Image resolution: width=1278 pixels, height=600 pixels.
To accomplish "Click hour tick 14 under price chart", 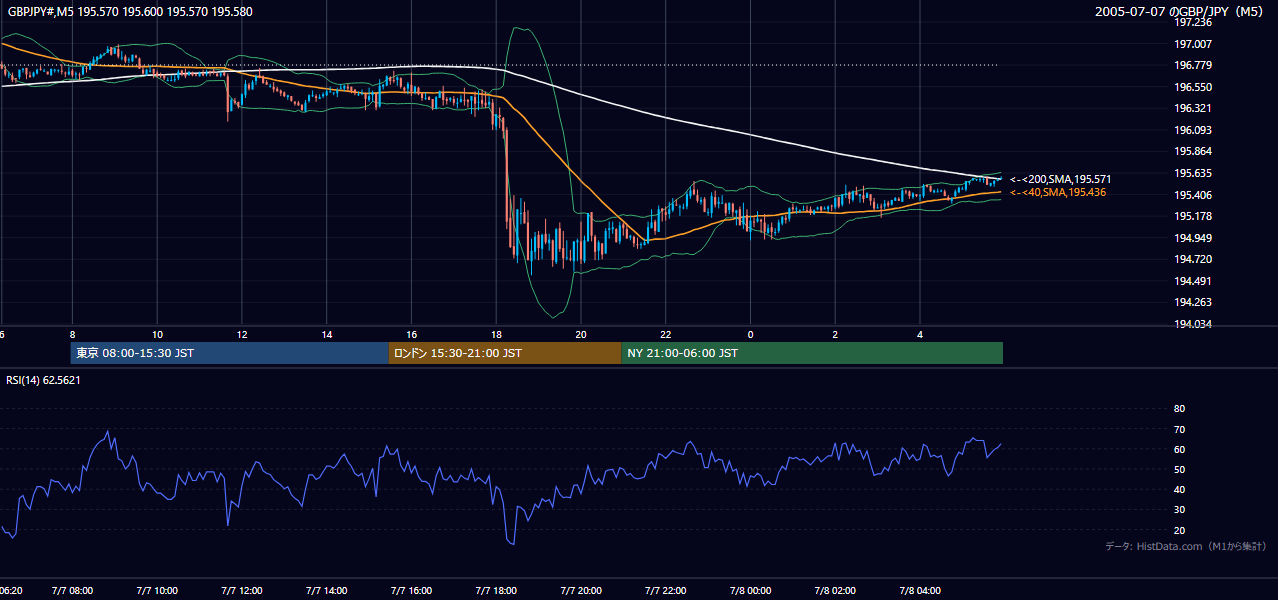I will click(327, 334).
